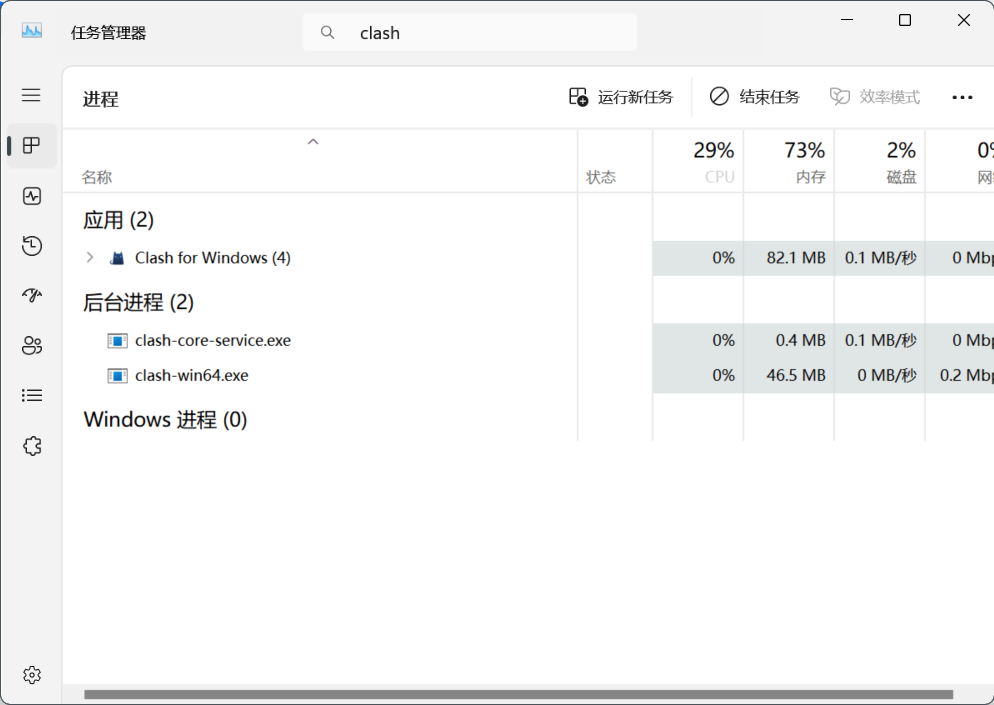Sort by the 磁盘 disk column header
Image resolution: width=994 pixels, height=705 pixels.
pyautogui.click(x=880, y=162)
